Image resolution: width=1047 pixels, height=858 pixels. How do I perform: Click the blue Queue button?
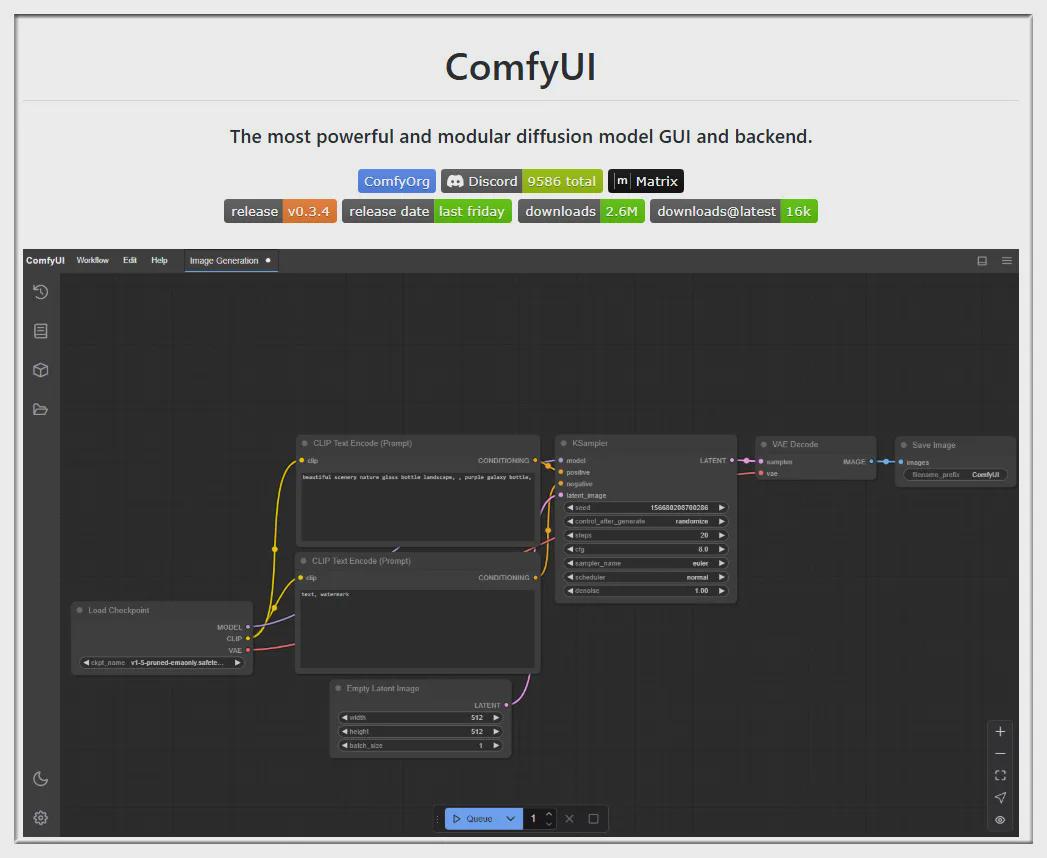point(473,818)
